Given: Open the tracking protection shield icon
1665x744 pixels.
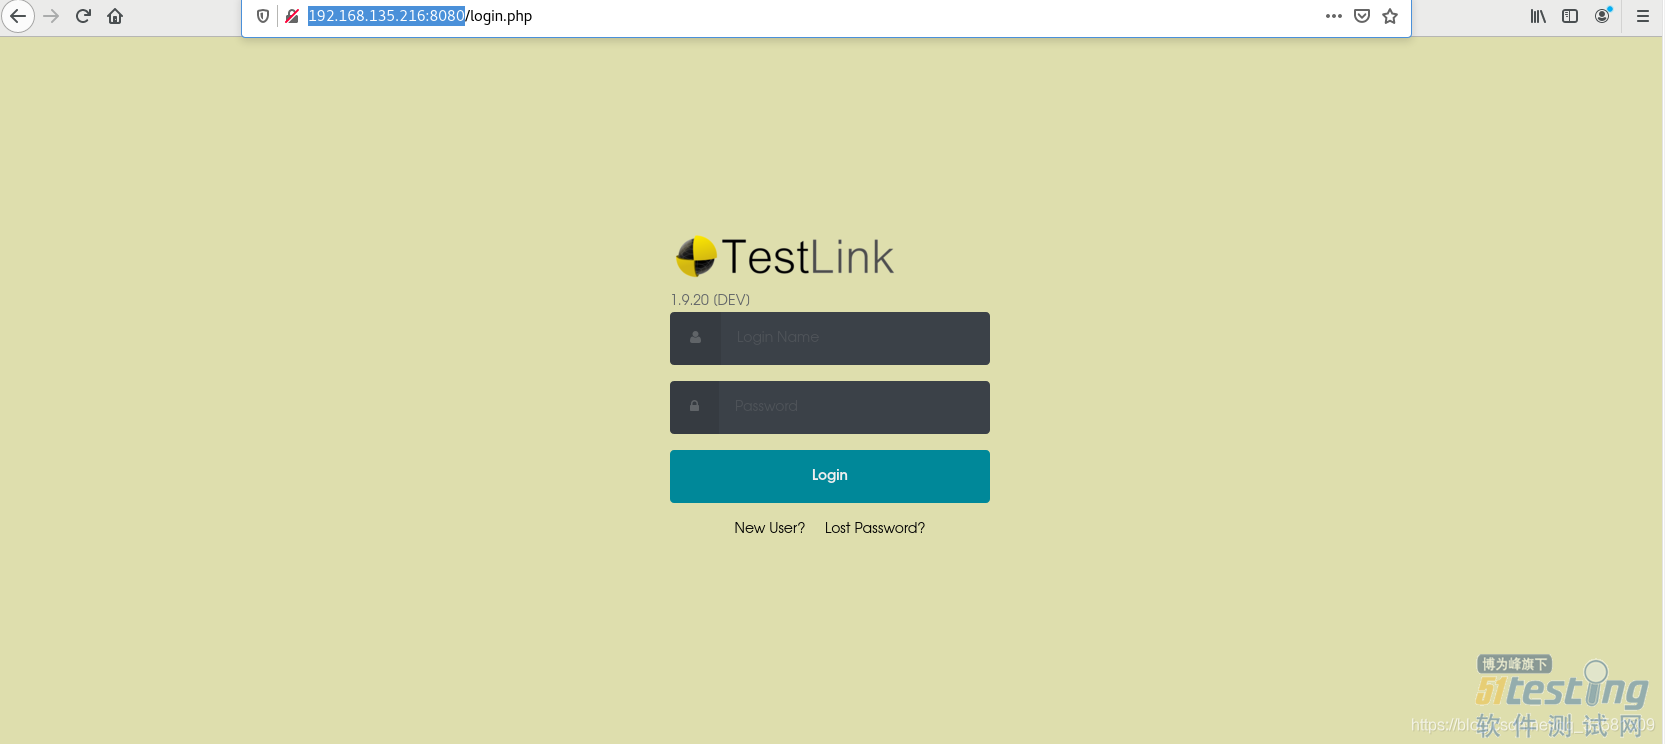Looking at the screenshot, I should pyautogui.click(x=263, y=16).
